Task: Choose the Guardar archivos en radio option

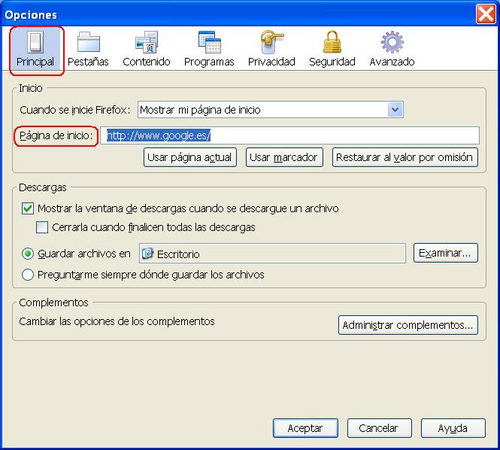Action: click(28, 254)
